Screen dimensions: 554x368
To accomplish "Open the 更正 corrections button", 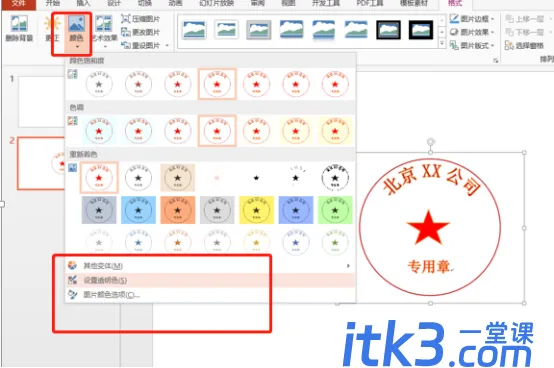I will 52,29.
